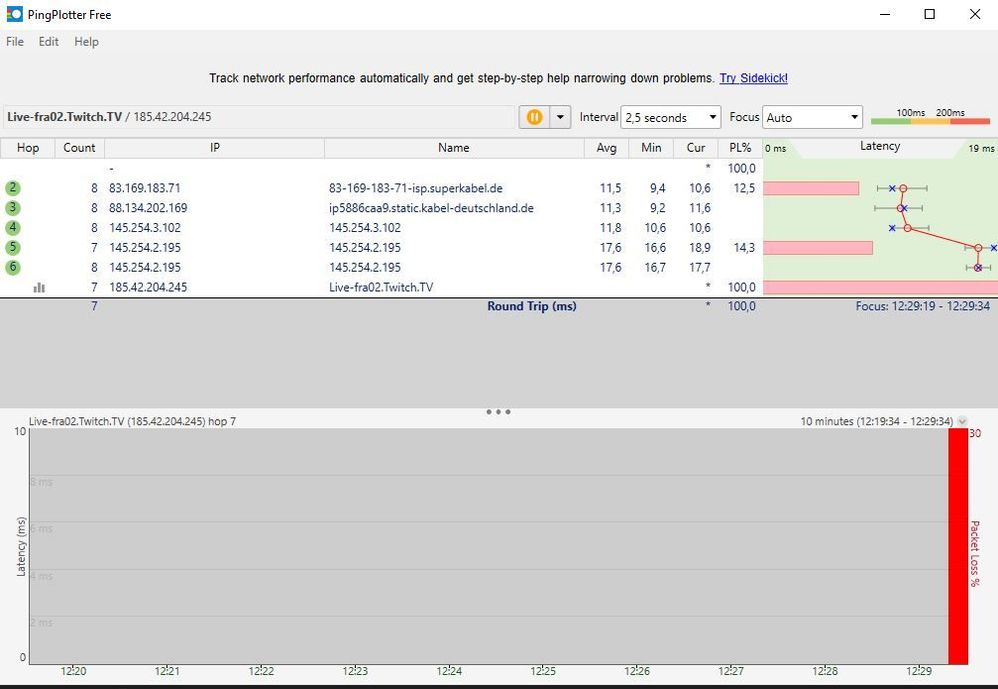Open the Edit menu

pos(48,41)
